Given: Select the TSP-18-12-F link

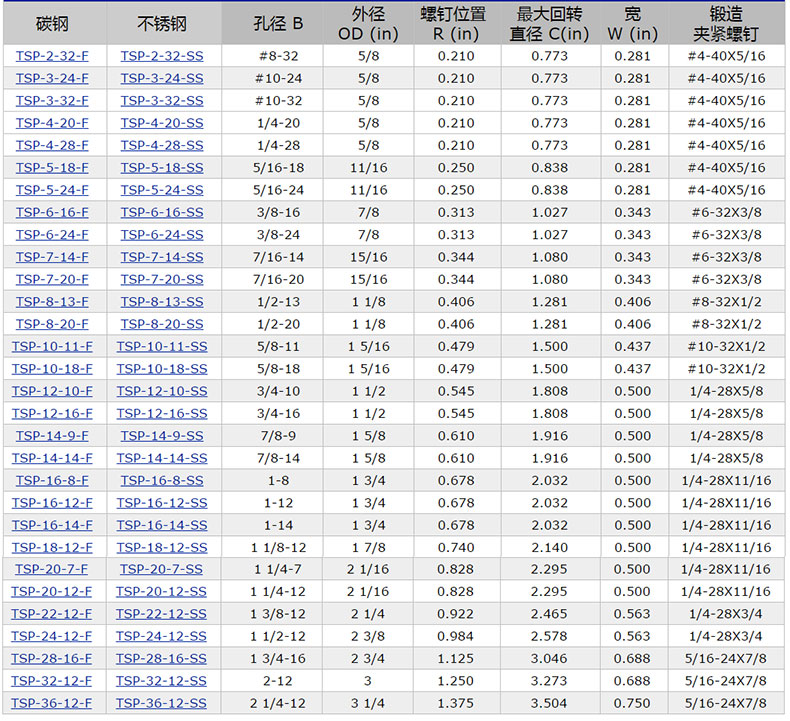Looking at the screenshot, I should pos(52,548).
